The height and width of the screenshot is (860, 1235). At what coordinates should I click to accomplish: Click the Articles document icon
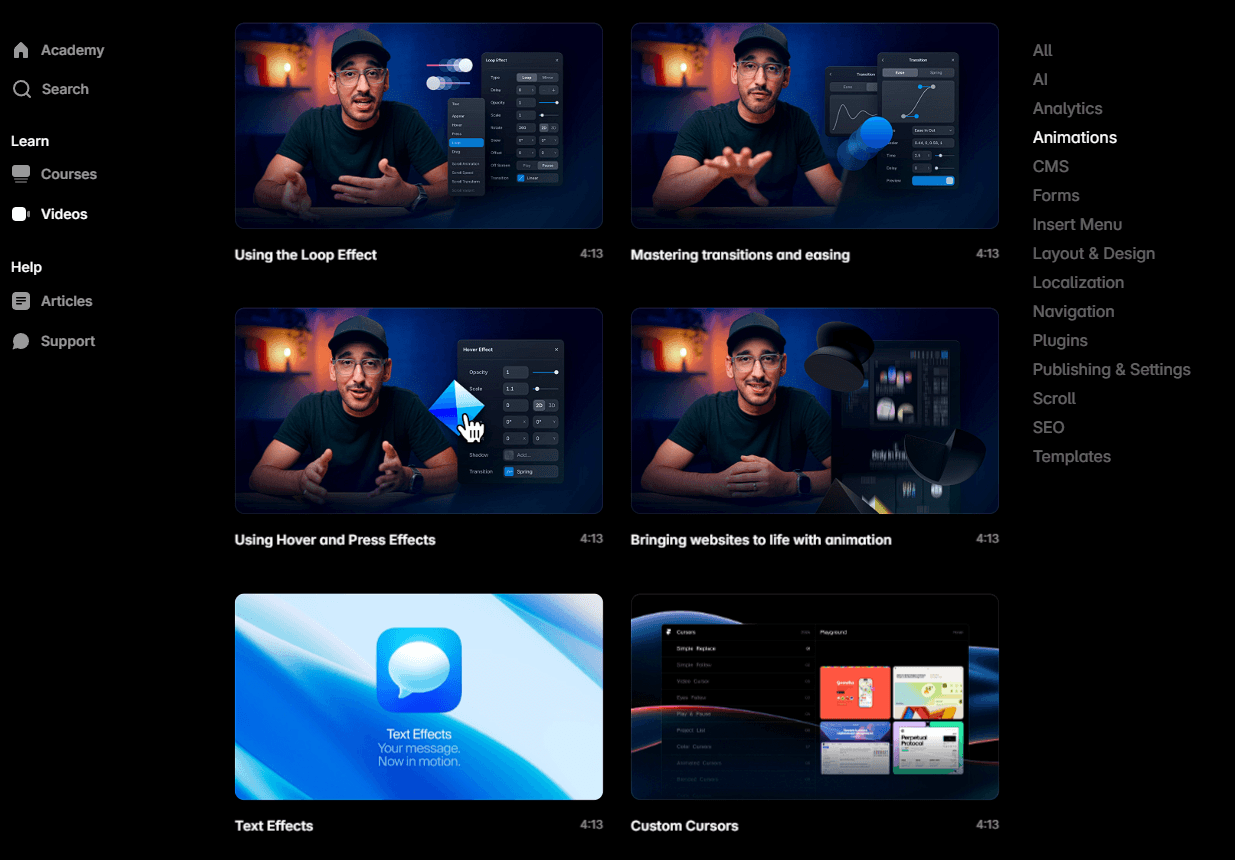point(21,301)
